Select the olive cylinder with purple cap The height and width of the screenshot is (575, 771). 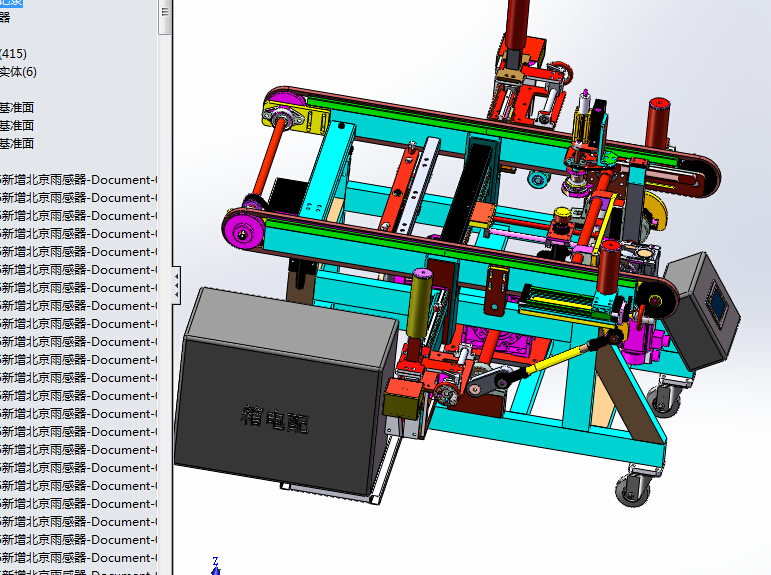coord(420,304)
